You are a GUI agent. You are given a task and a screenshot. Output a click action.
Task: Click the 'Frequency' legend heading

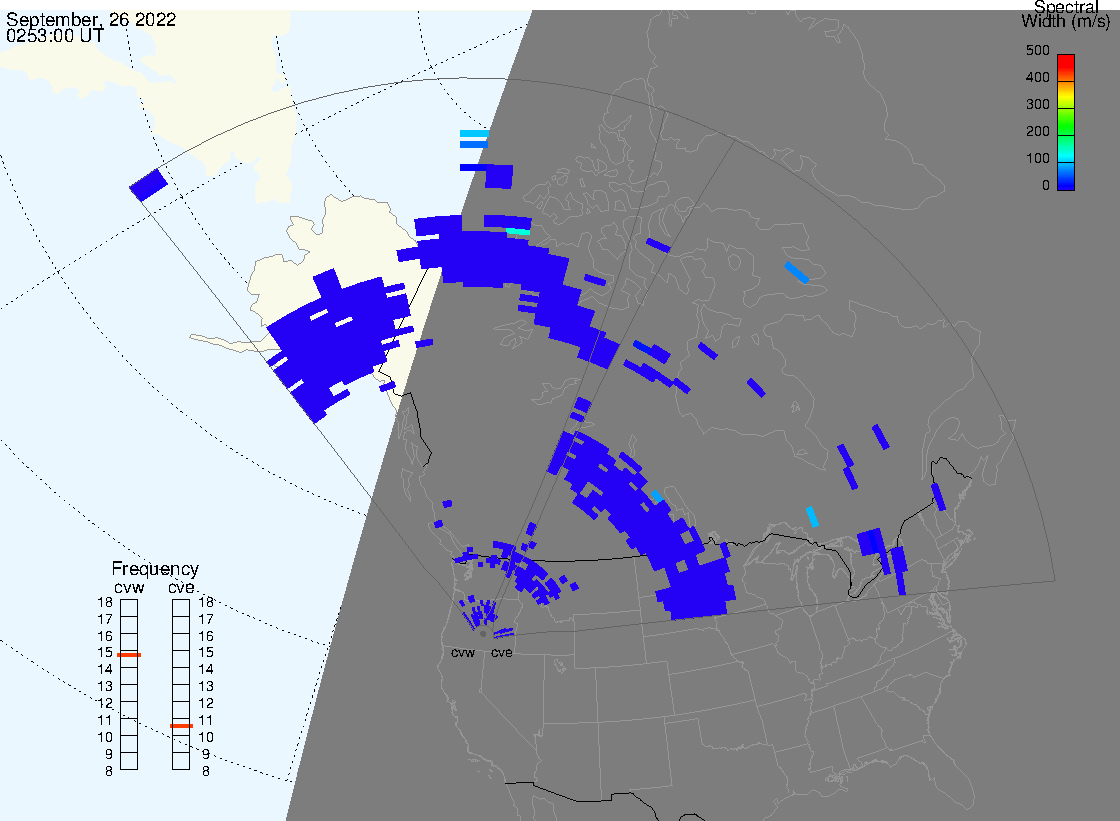tap(155, 569)
